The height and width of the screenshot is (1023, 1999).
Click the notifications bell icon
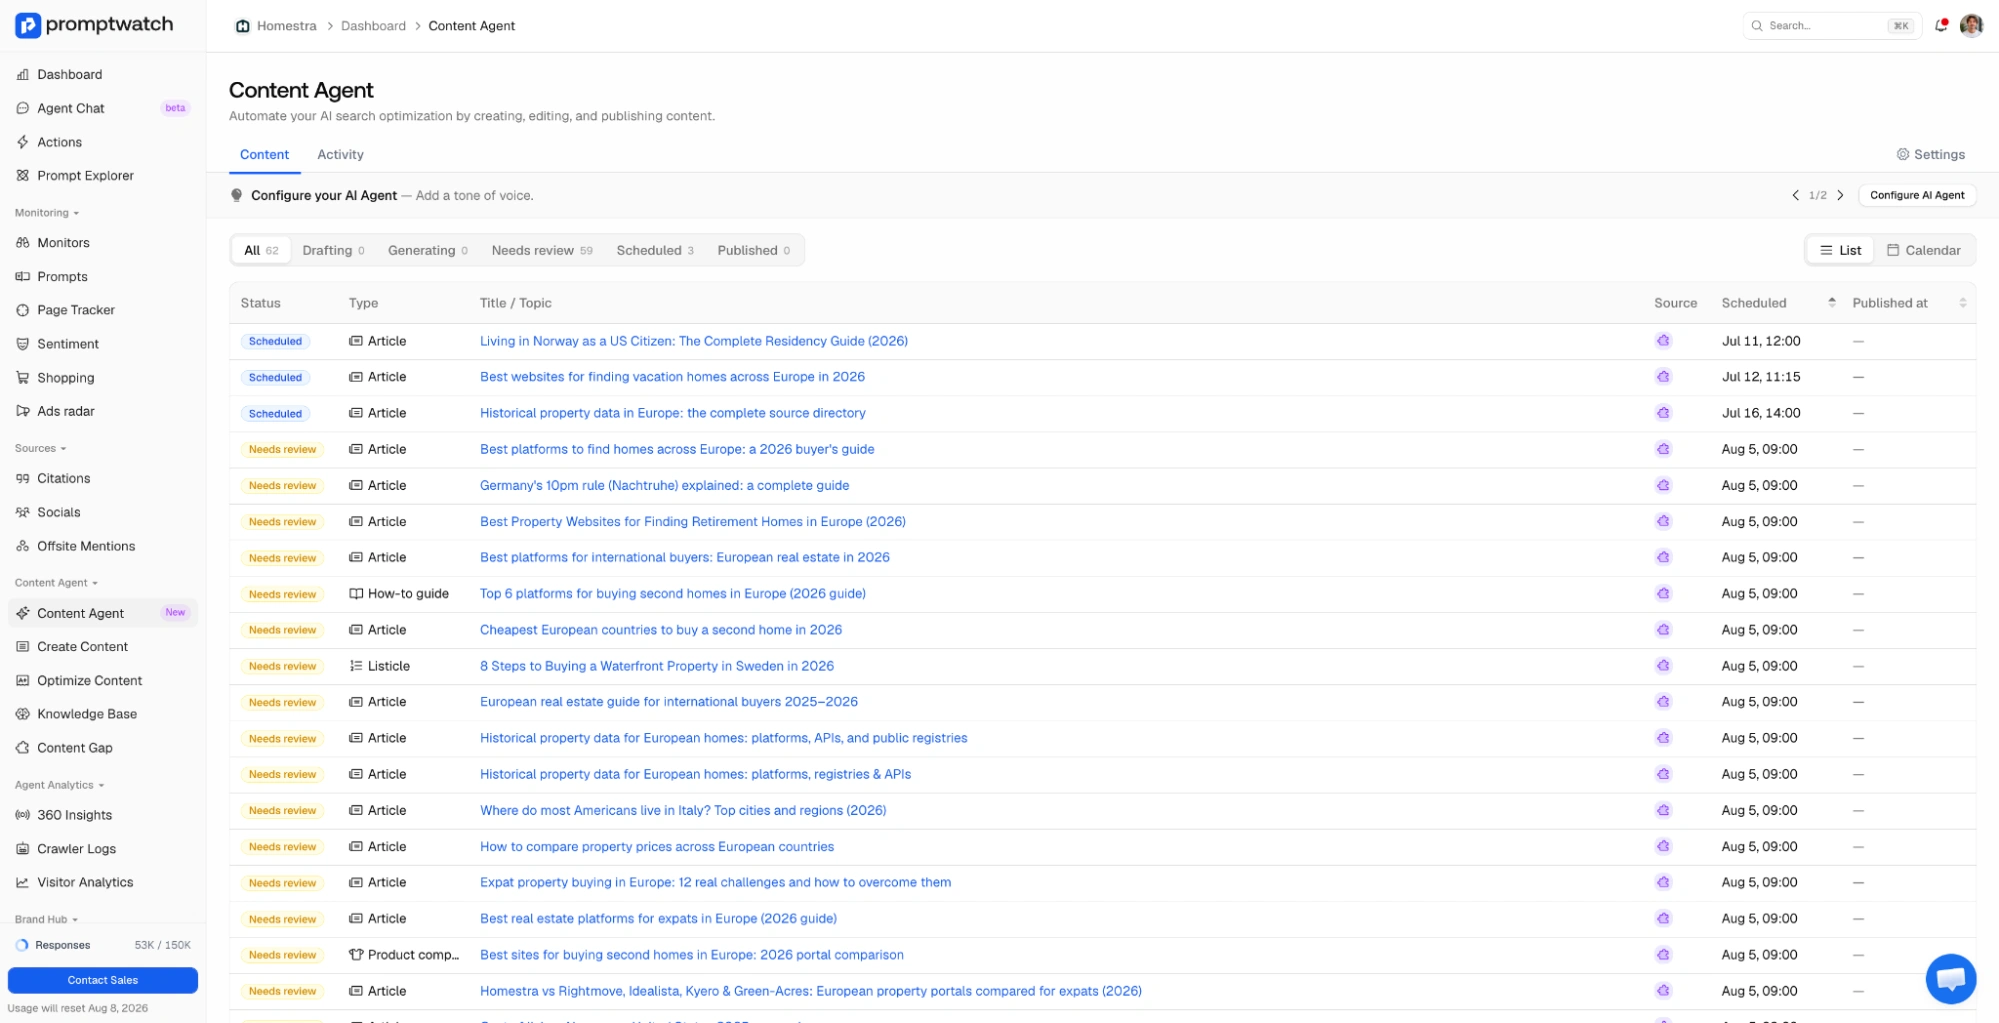pos(1941,25)
